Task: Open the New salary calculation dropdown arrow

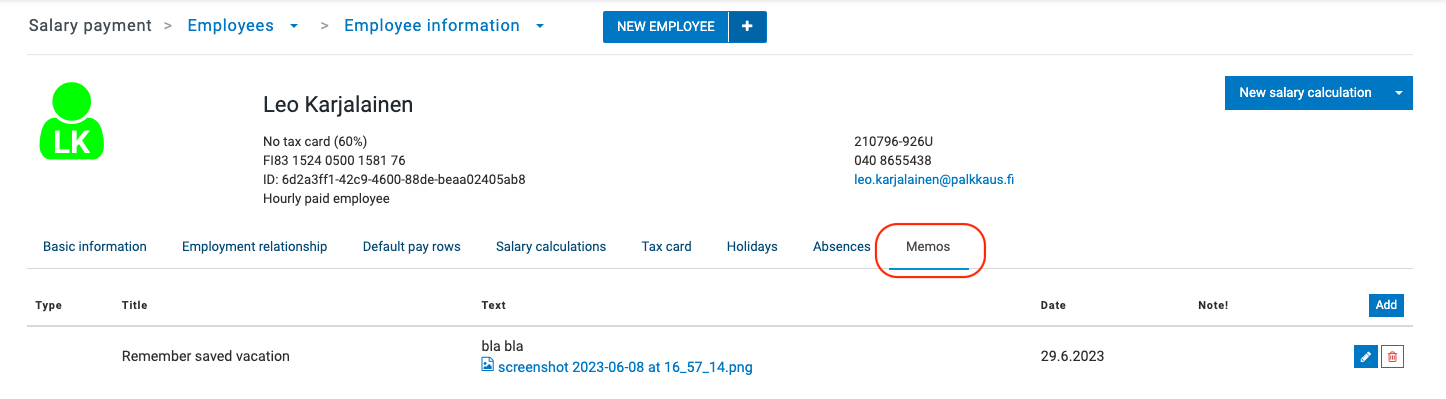Action: pos(1398,93)
